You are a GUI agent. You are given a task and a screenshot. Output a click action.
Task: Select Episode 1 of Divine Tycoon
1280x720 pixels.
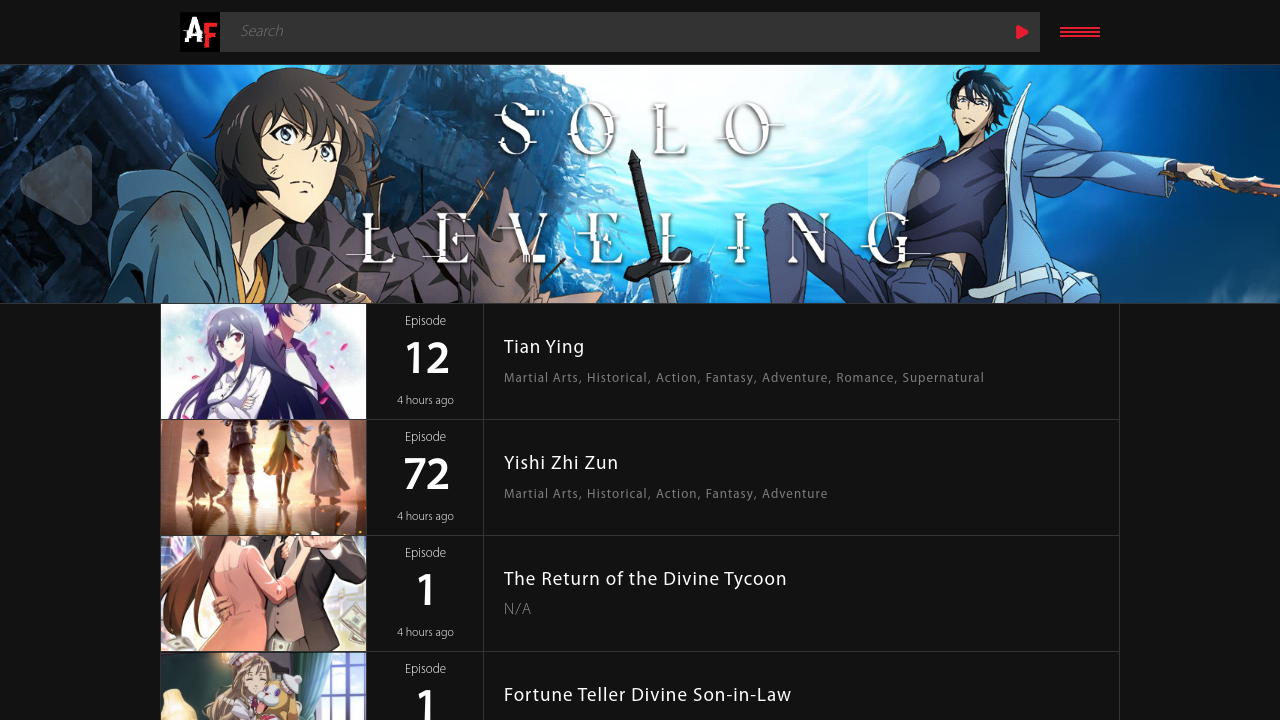(x=426, y=591)
